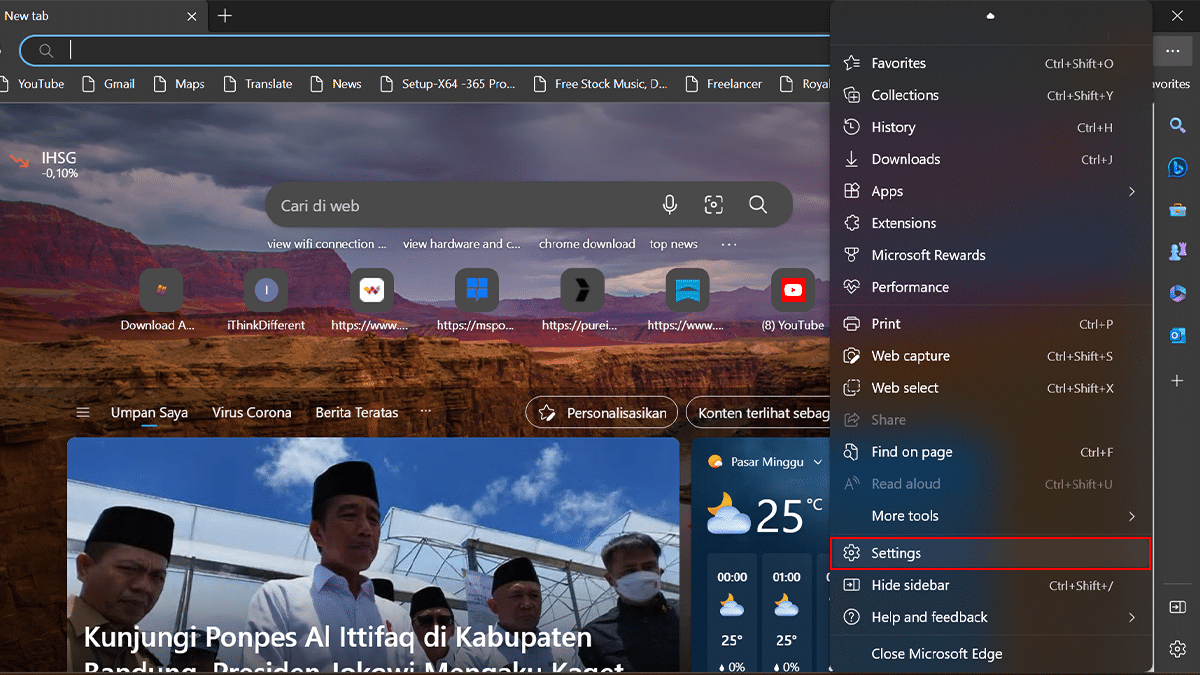Switch to Virus Corona feed tab
The width and height of the screenshot is (1200, 675).
coord(251,413)
